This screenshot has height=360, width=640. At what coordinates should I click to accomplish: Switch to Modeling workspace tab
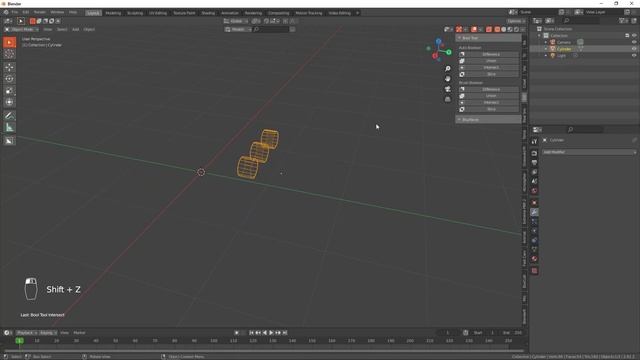[x=113, y=13]
